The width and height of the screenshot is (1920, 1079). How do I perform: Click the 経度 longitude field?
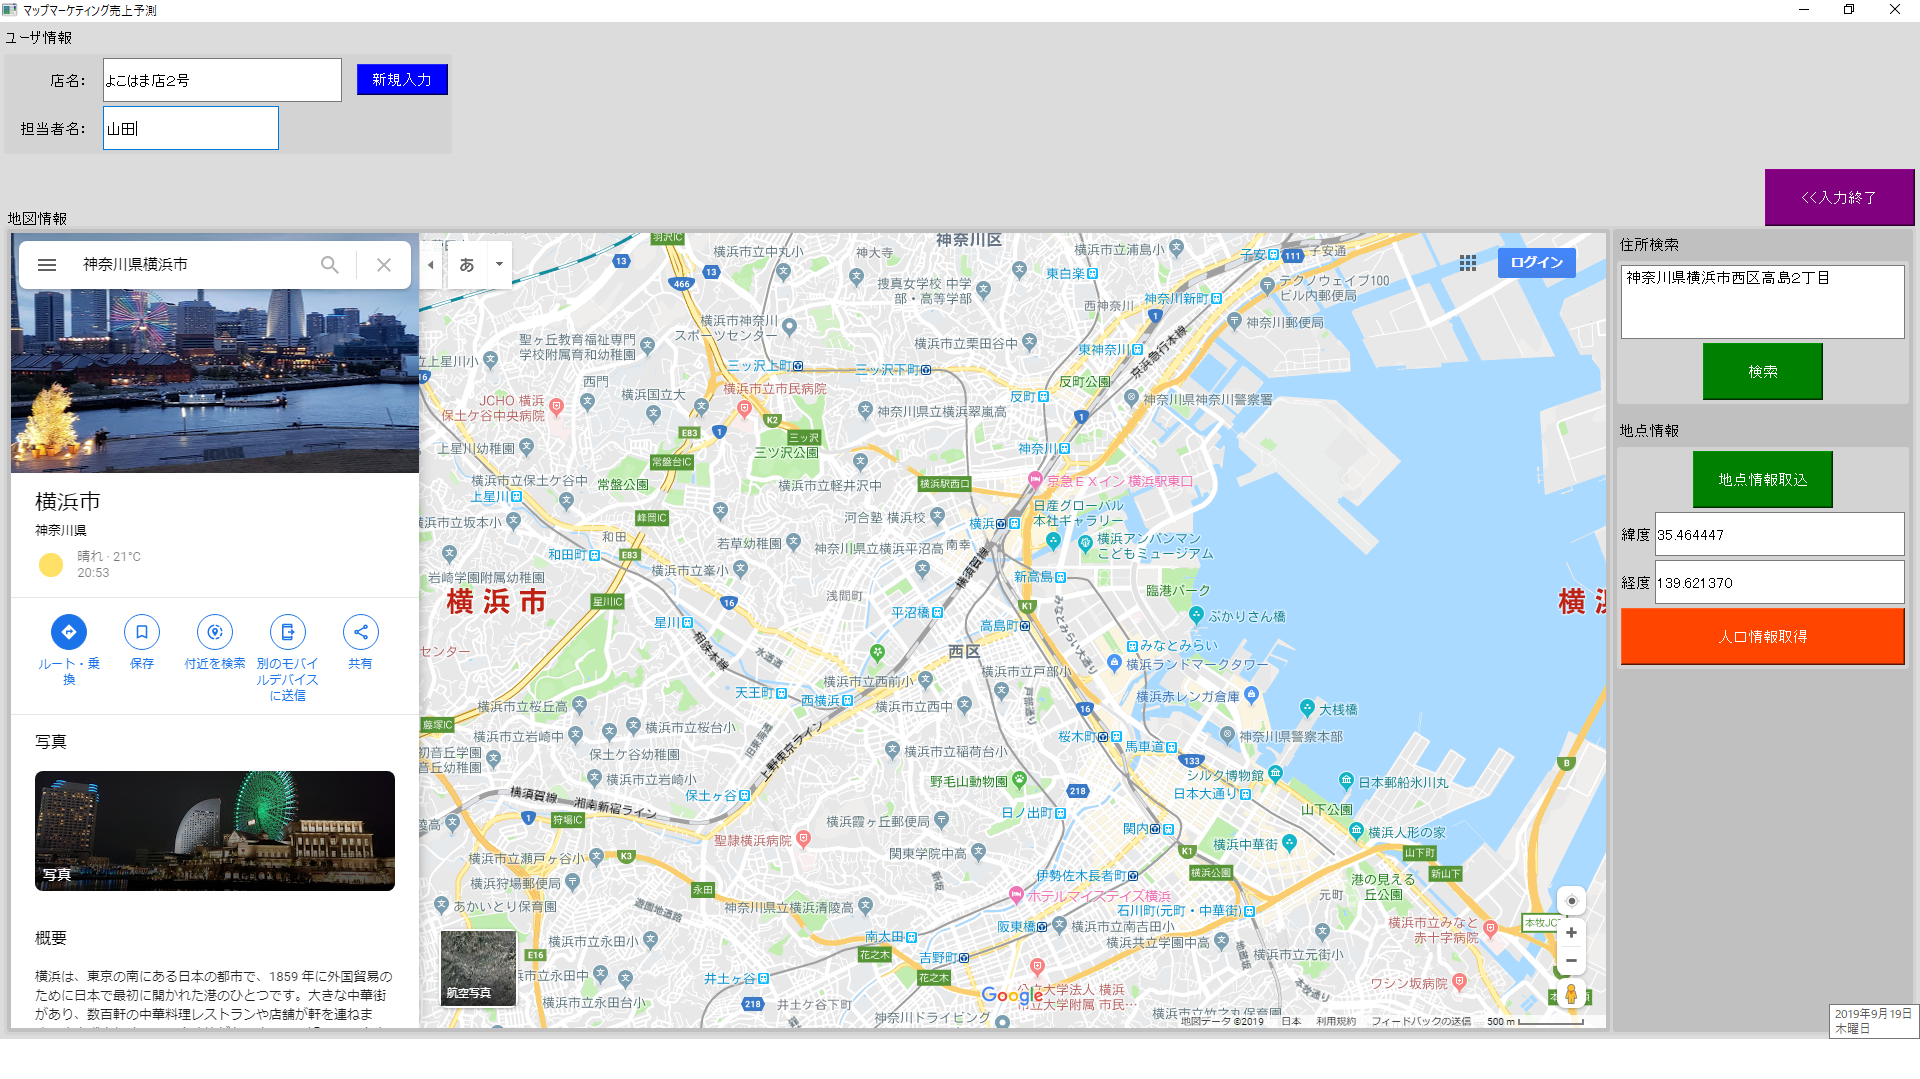point(1780,583)
